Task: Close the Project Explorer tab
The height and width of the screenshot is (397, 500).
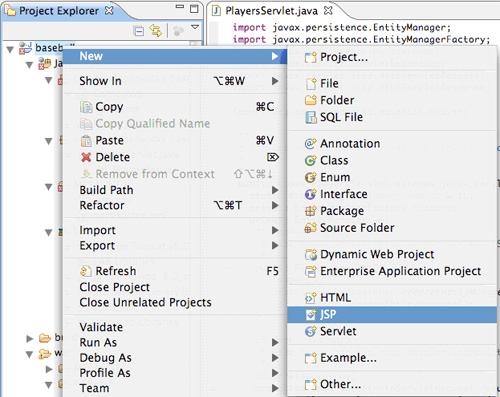Action: click(x=109, y=10)
